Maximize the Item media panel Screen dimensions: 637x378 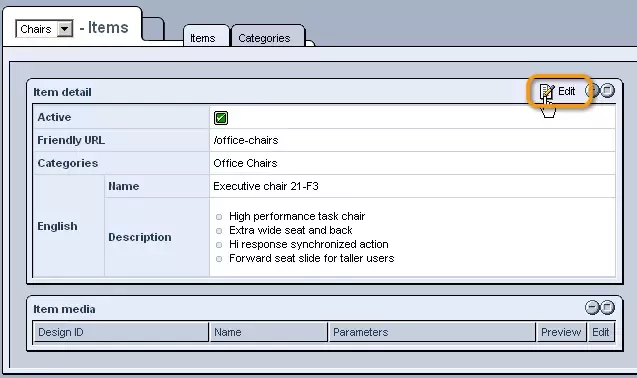(607, 307)
